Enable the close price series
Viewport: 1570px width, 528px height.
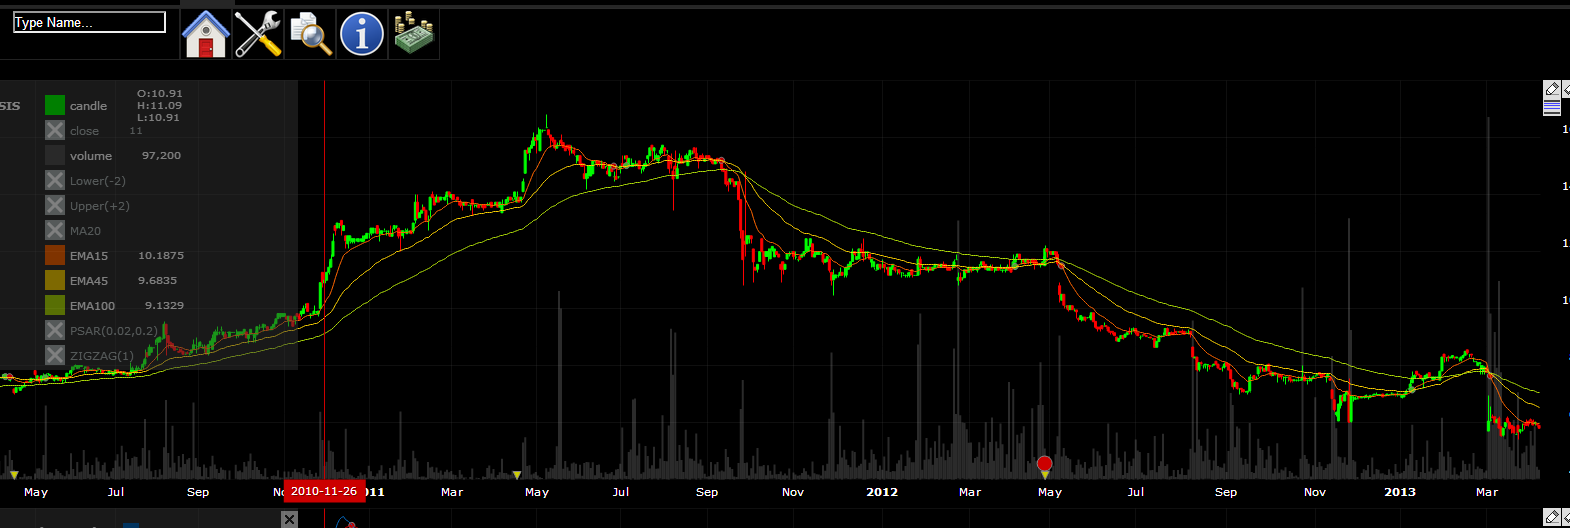pyautogui.click(x=55, y=130)
